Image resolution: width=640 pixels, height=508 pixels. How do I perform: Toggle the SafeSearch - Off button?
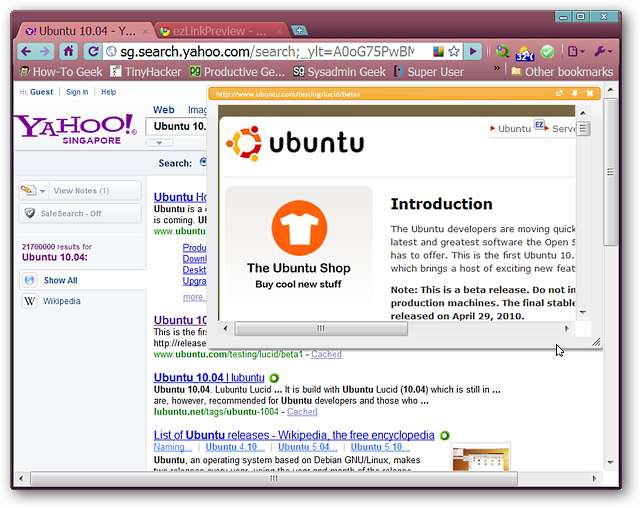(x=80, y=213)
